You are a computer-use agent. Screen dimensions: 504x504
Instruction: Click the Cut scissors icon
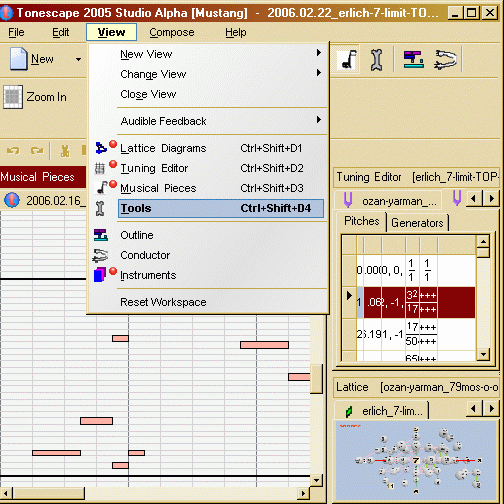point(65,151)
